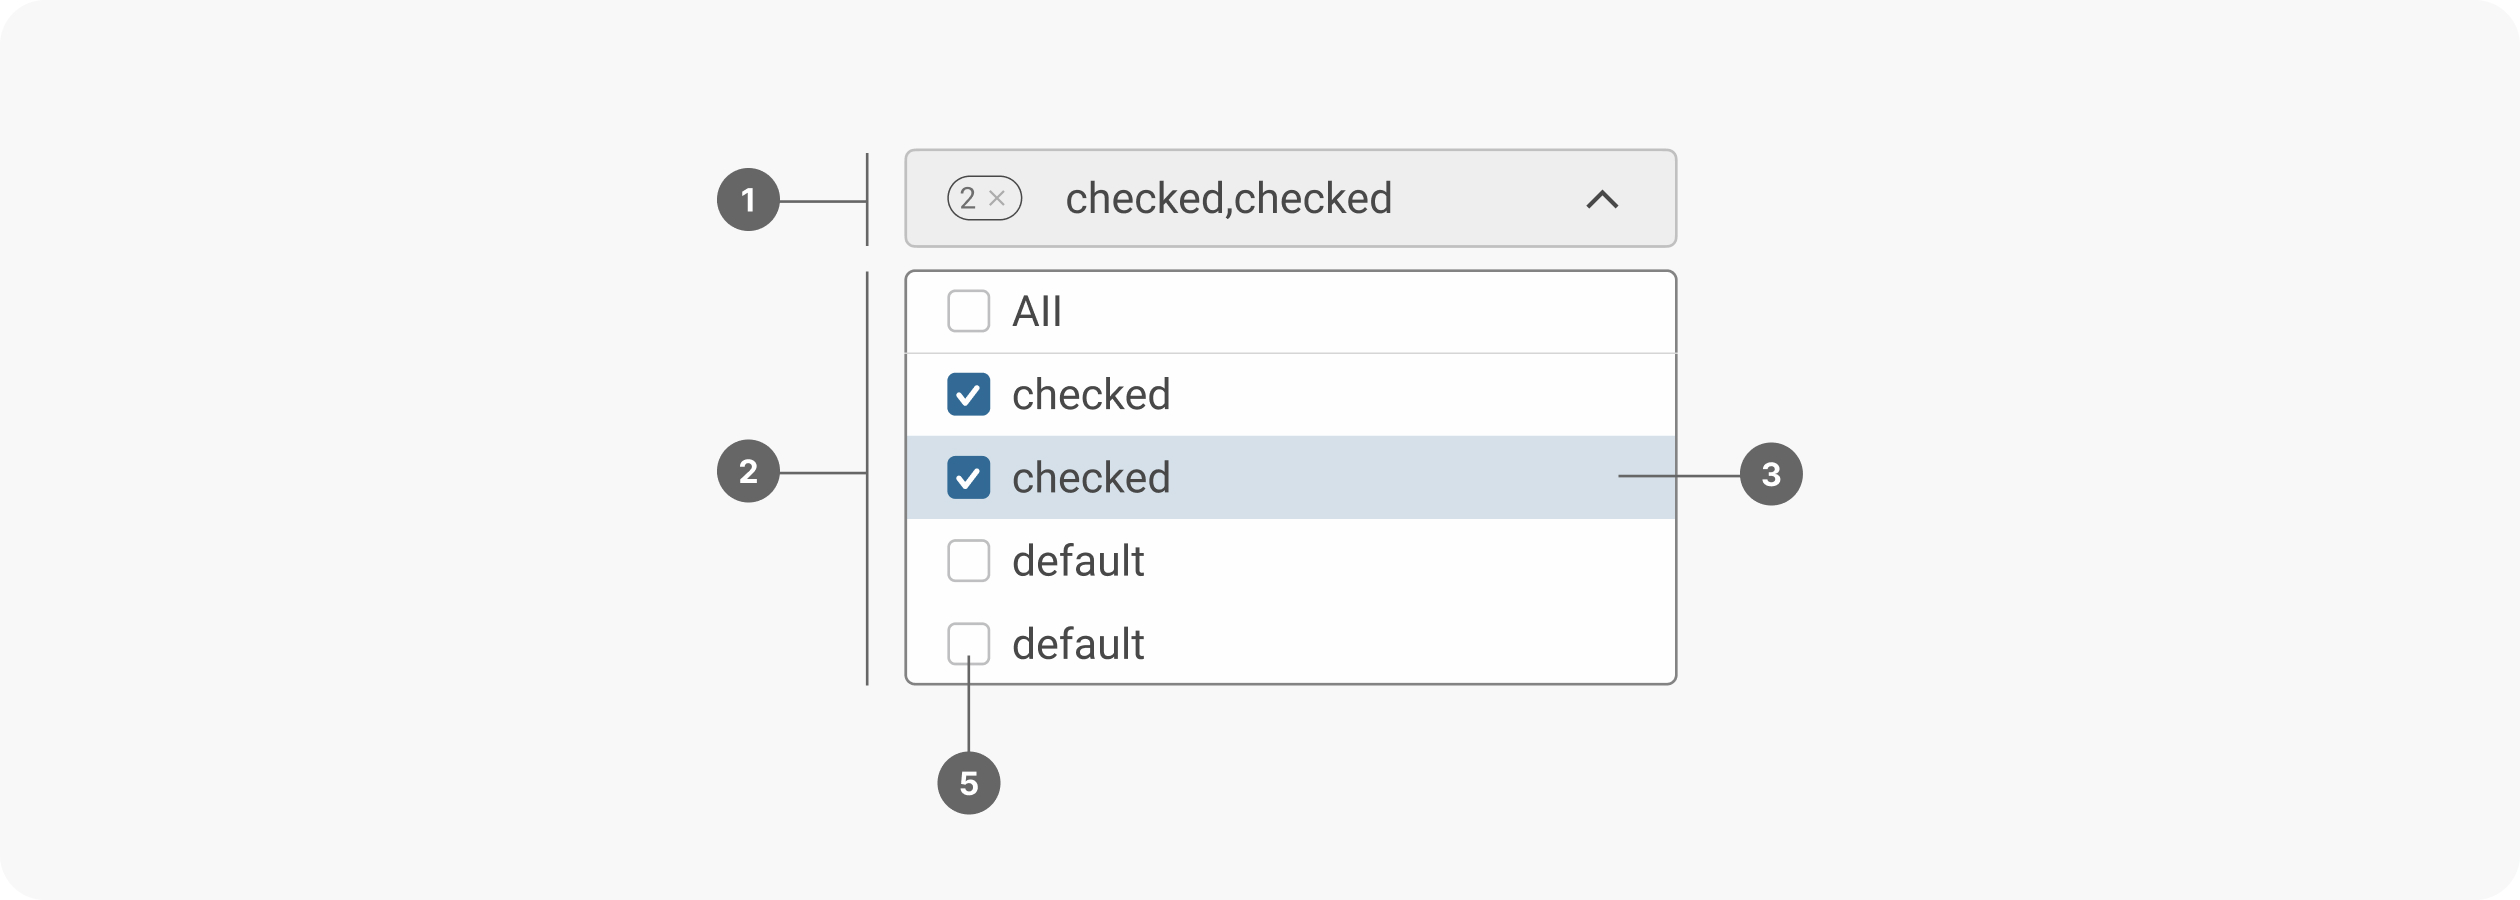2520x900 pixels.
Task: Click the number 2 in the selection count tag
Action: [x=967, y=198]
